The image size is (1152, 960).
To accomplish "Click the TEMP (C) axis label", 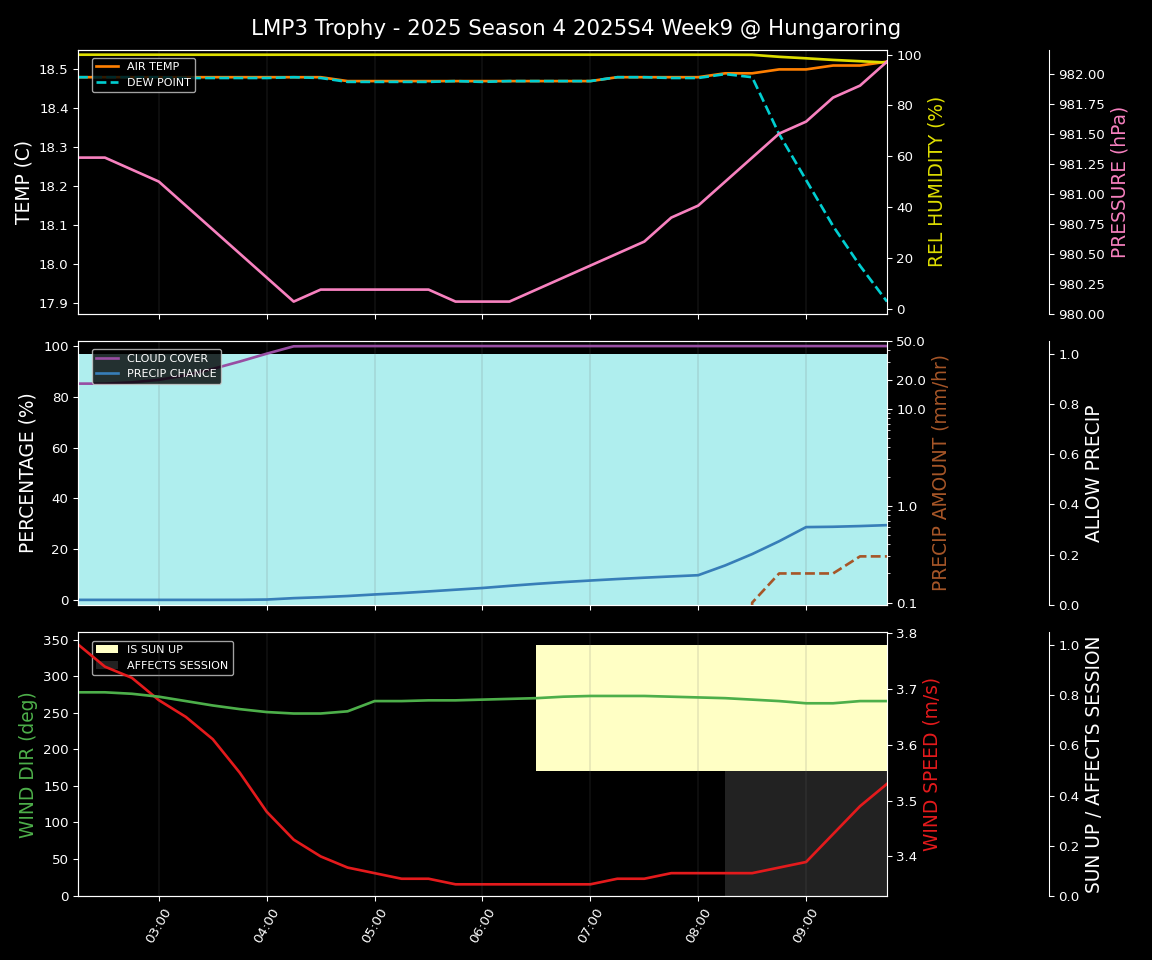I will (x=24, y=182).
